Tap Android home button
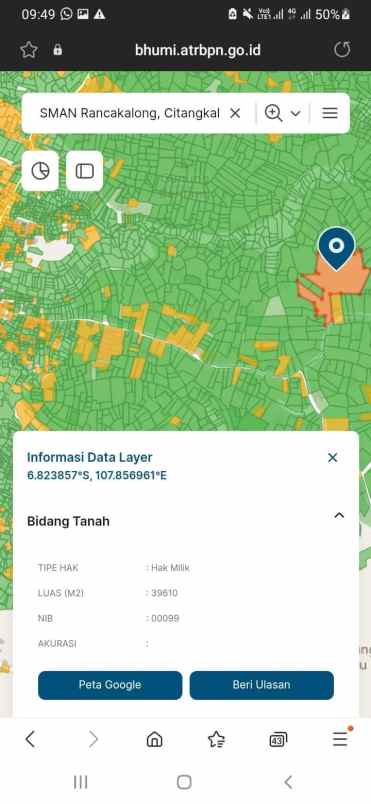 [184, 782]
